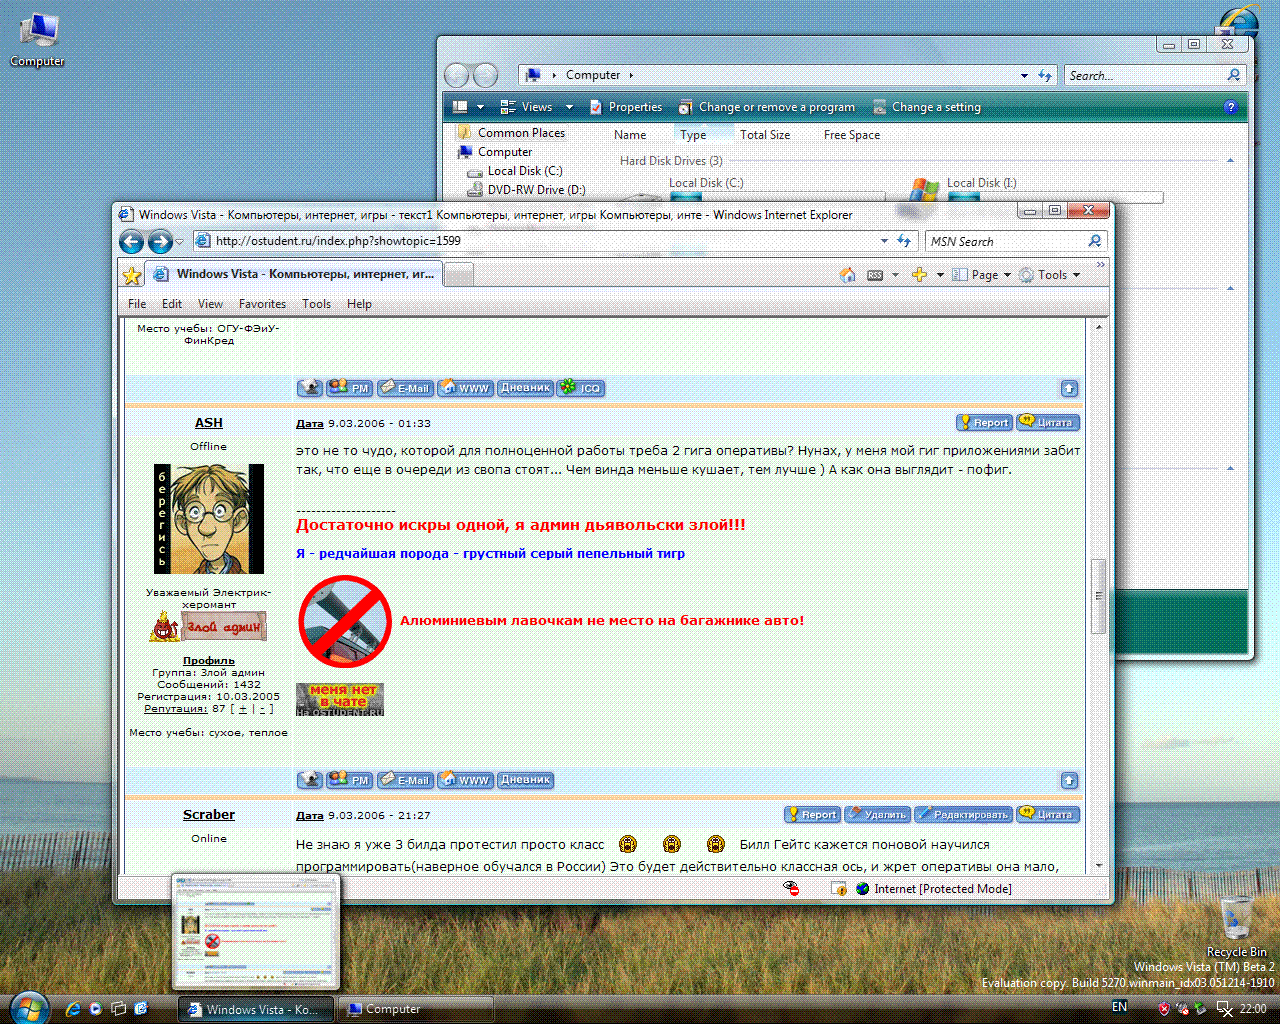Refresh the ostudent.ru page
This screenshot has height=1024, width=1280.
pyautogui.click(x=904, y=241)
